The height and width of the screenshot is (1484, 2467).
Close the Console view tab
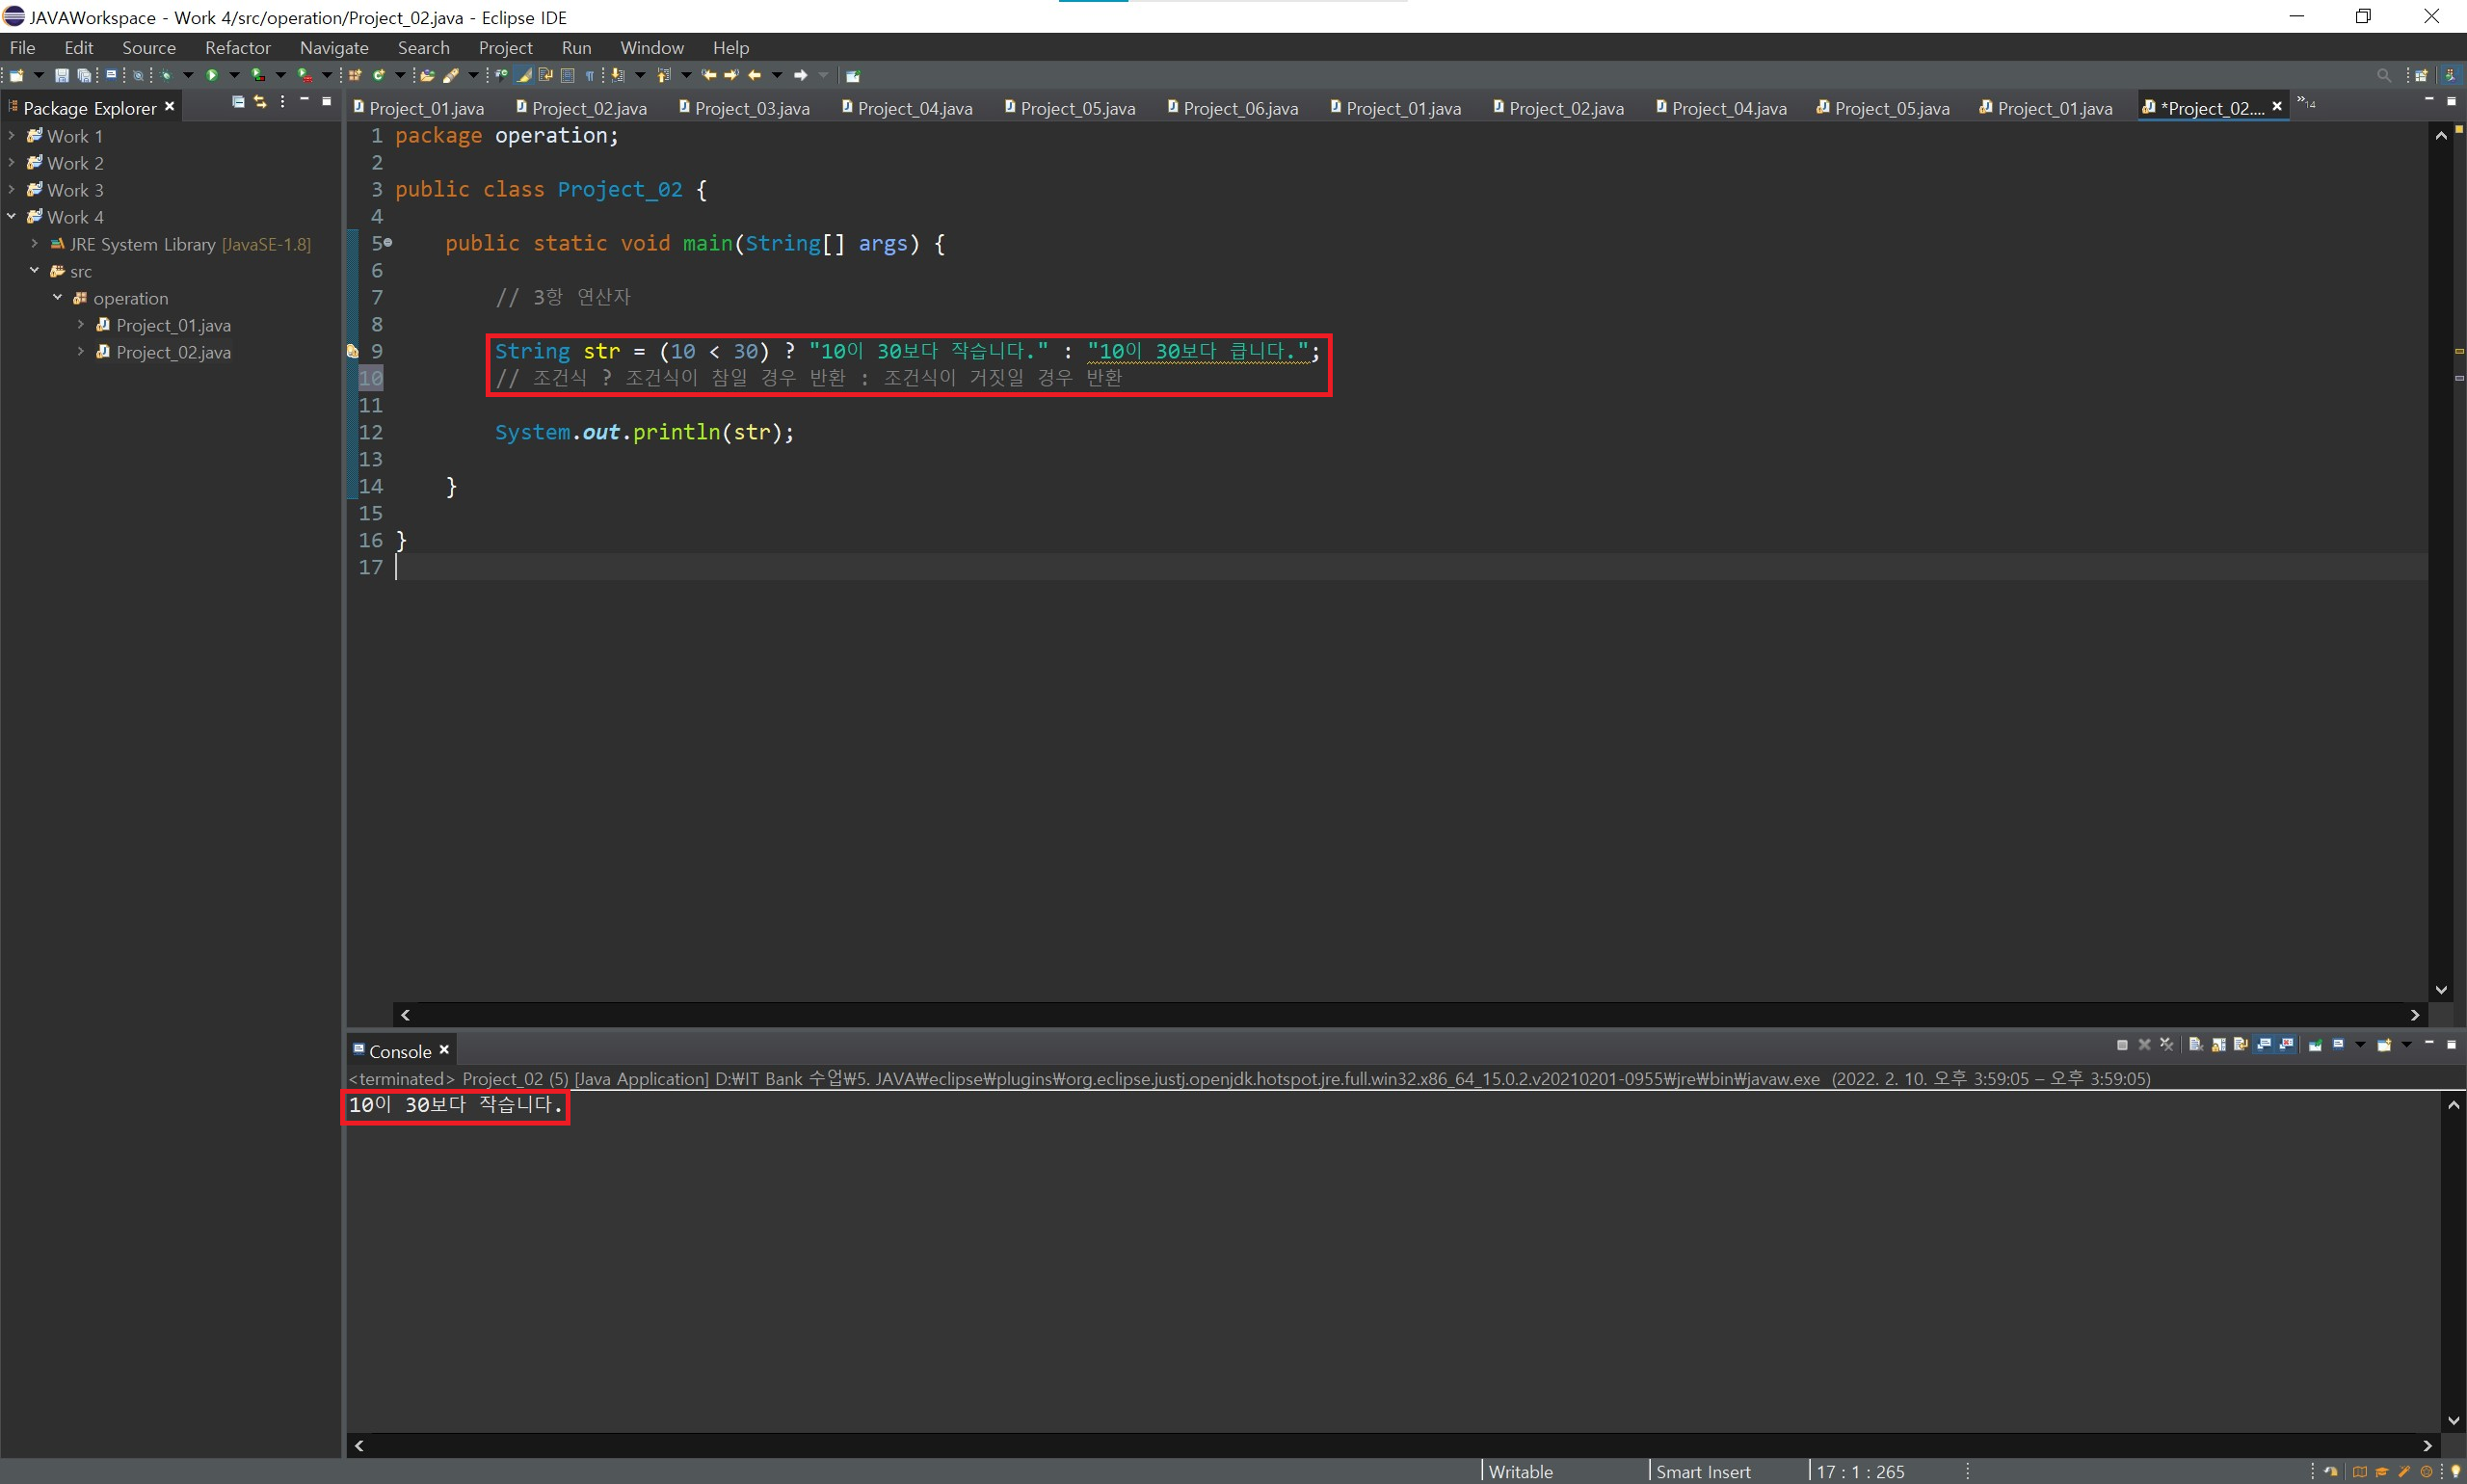click(x=444, y=1050)
